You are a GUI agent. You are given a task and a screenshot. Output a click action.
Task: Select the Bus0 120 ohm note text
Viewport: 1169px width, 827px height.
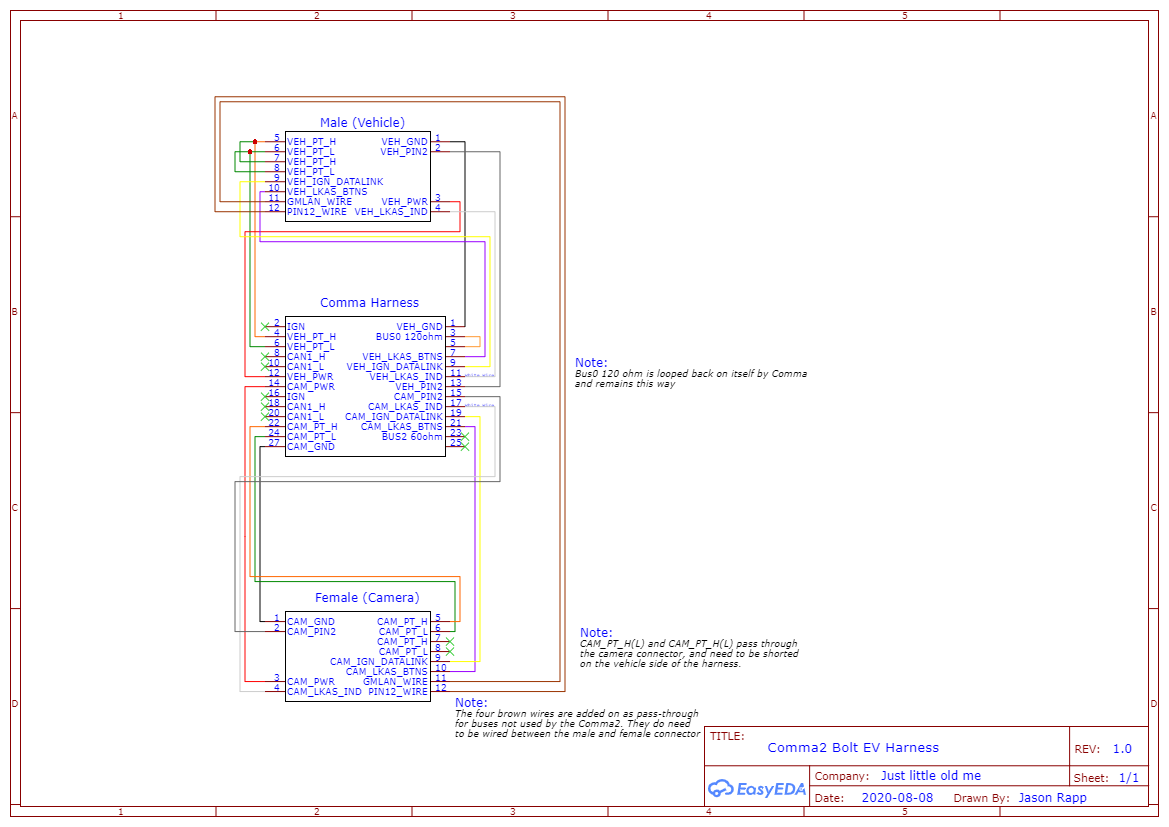(x=693, y=371)
